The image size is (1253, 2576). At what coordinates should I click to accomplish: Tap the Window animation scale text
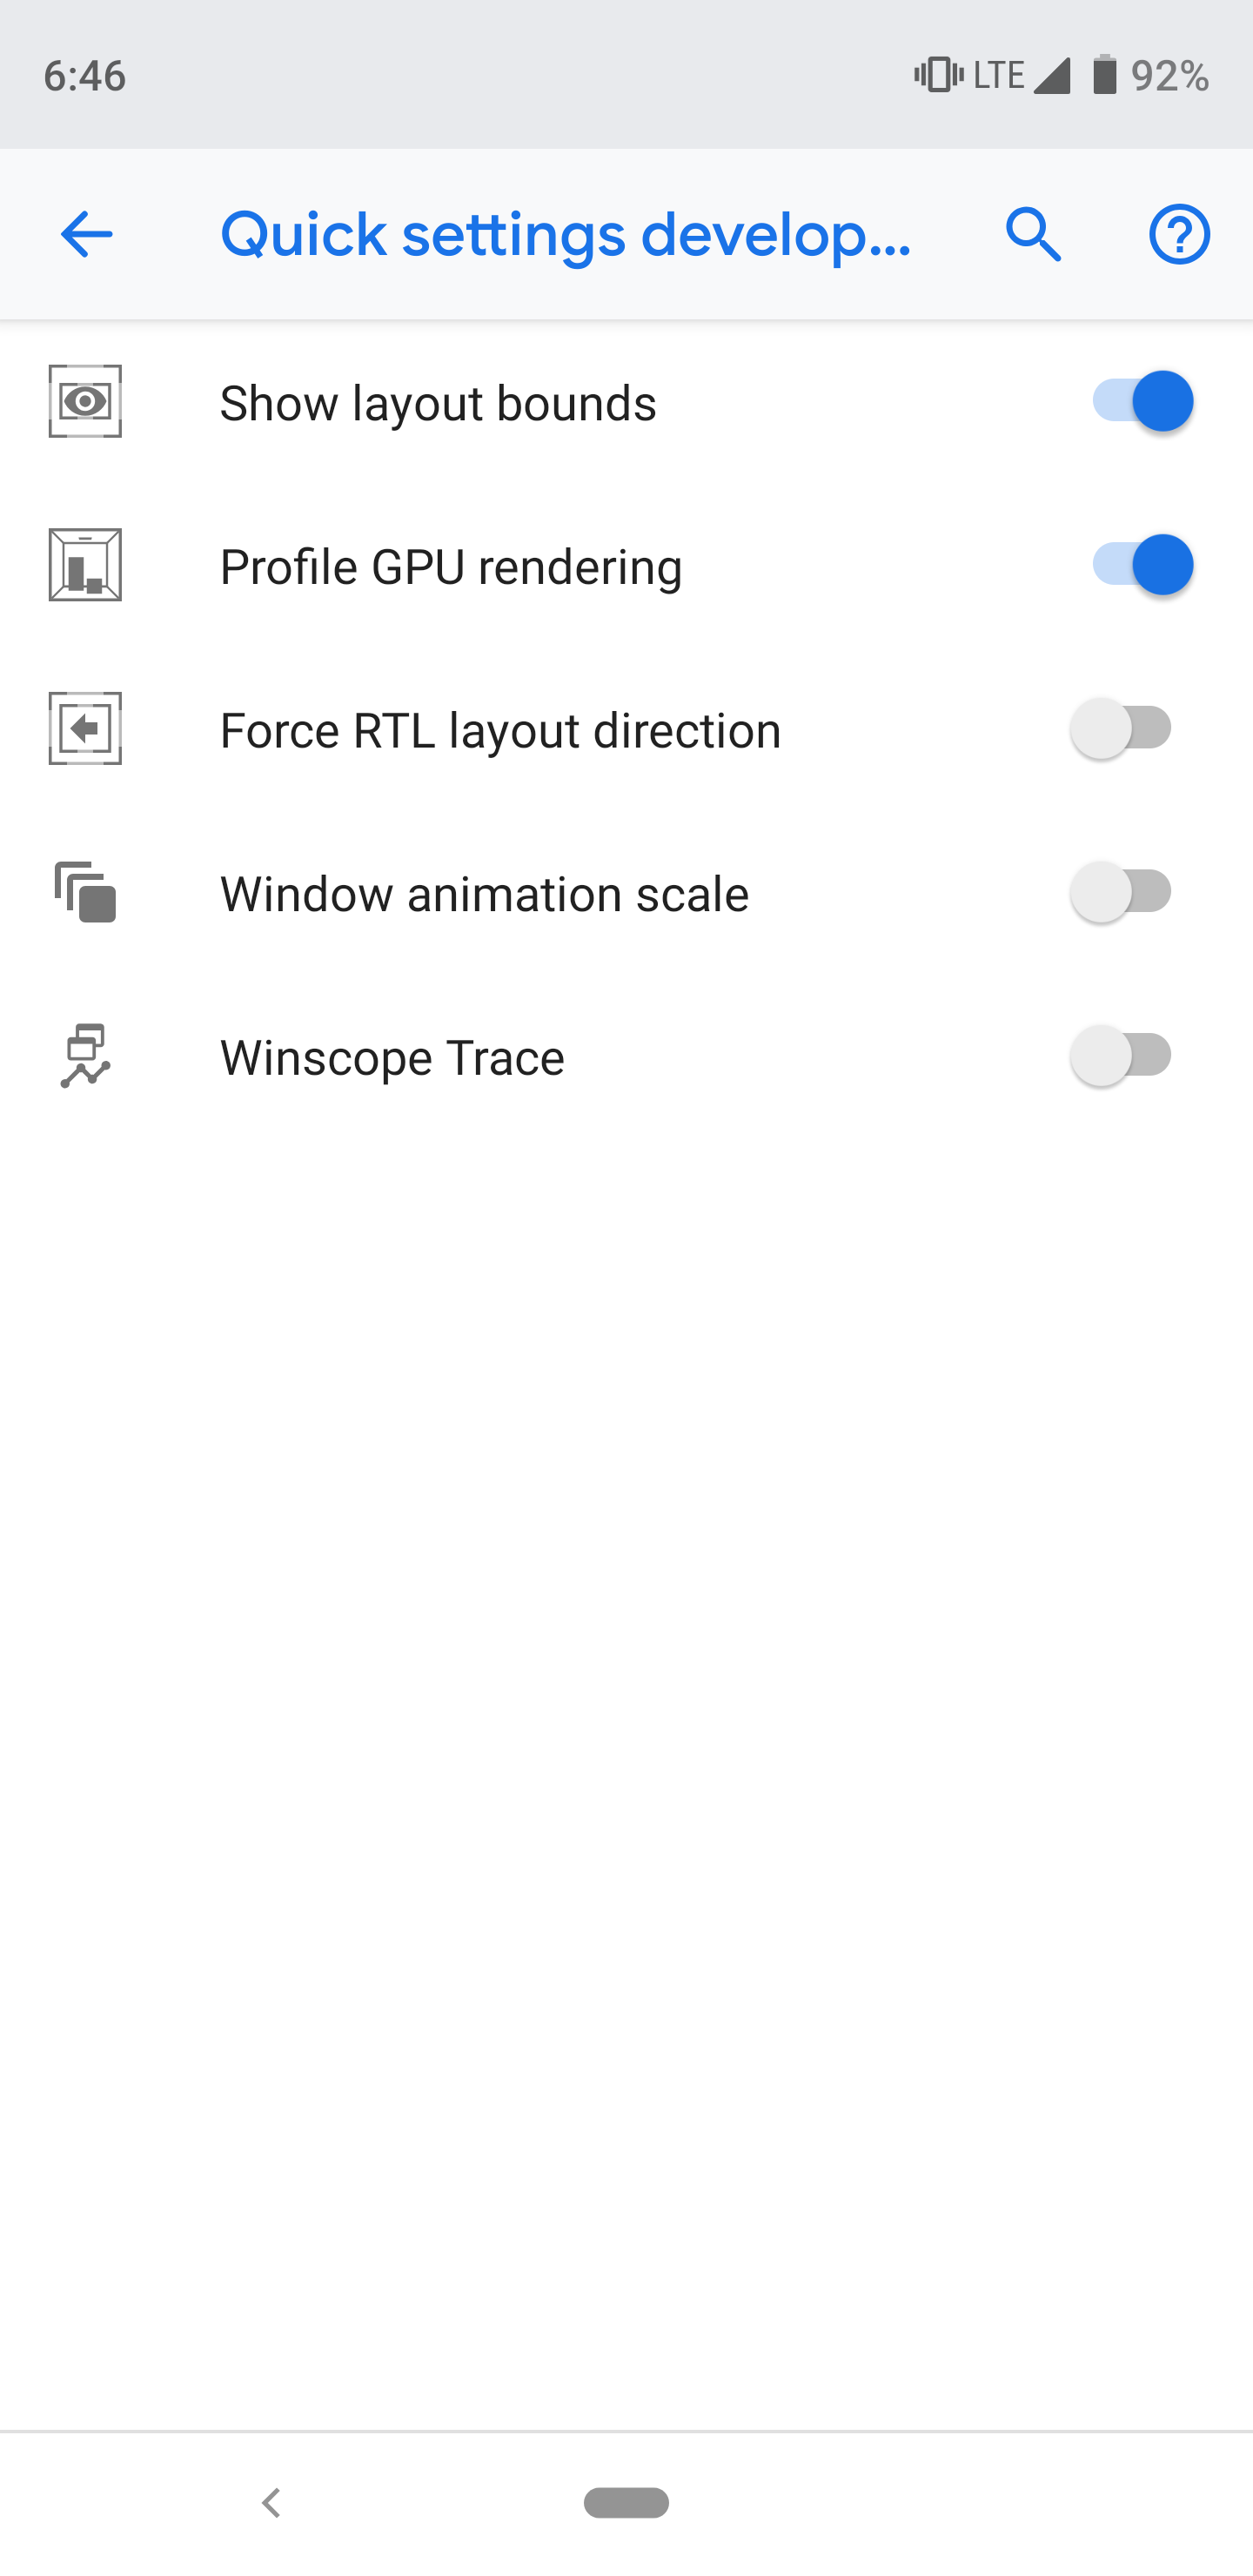(484, 894)
